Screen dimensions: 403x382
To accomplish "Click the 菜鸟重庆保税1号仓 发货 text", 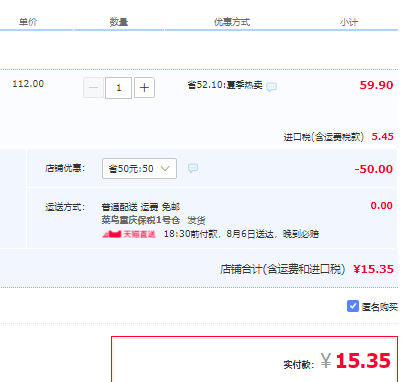I will pos(154,220).
